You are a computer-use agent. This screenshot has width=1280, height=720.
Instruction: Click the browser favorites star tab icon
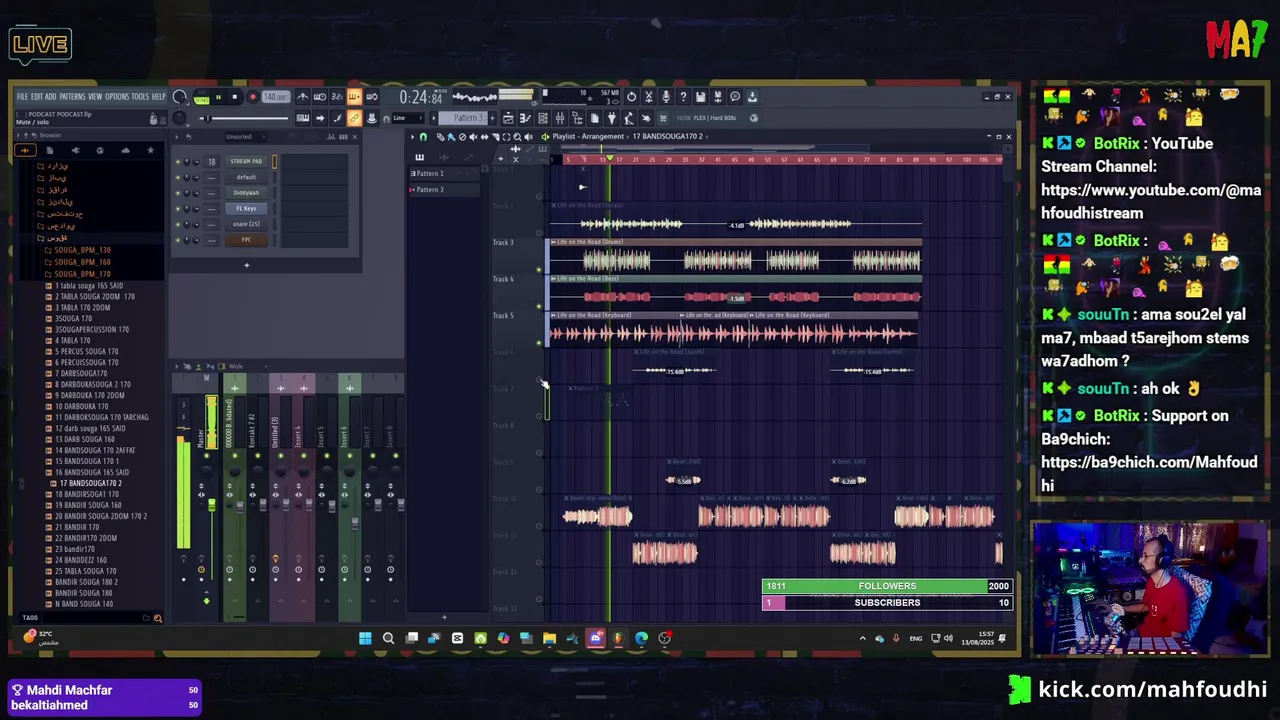[x=150, y=151]
